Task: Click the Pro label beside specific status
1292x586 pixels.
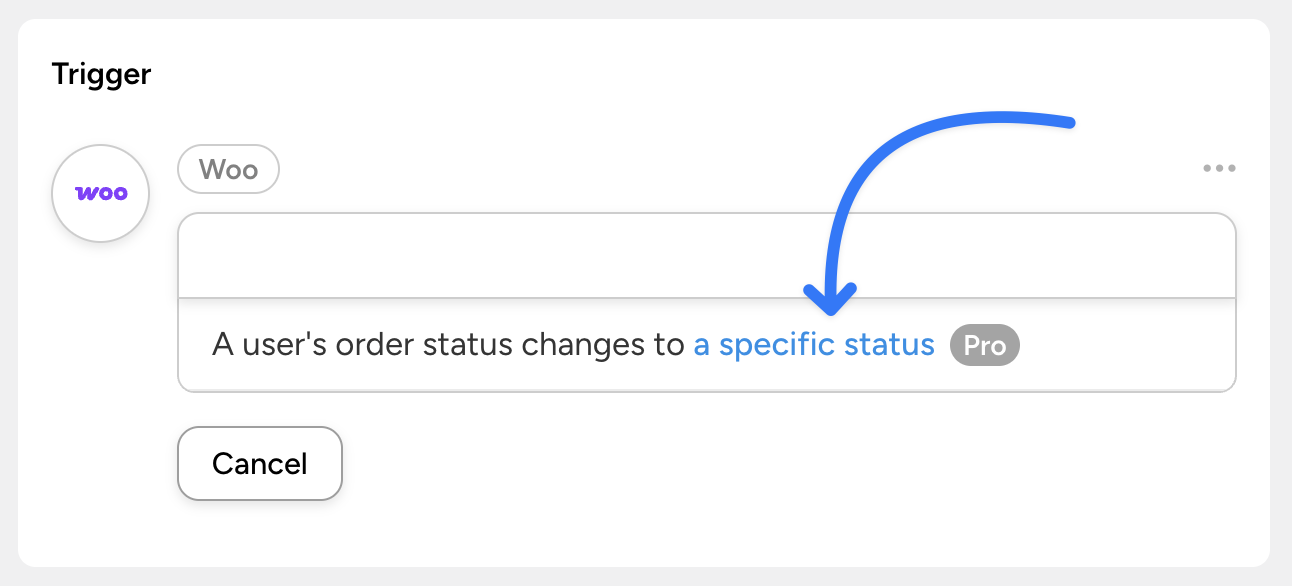Action: click(x=984, y=346)
